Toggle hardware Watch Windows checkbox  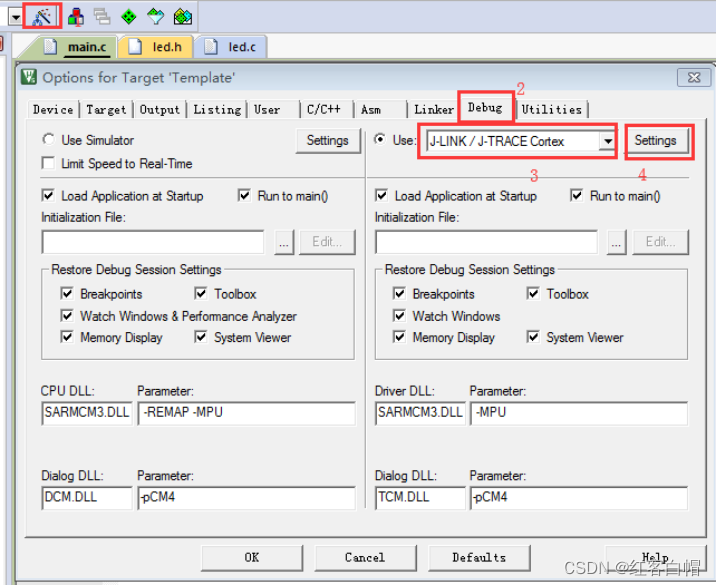[x=400, y=315]
